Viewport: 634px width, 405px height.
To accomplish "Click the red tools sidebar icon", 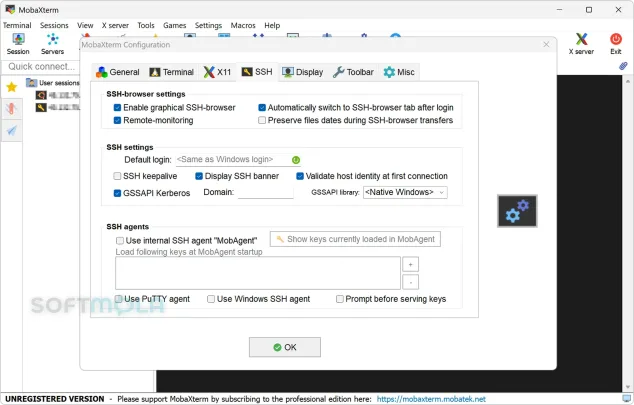I will [x=12, y=108].
